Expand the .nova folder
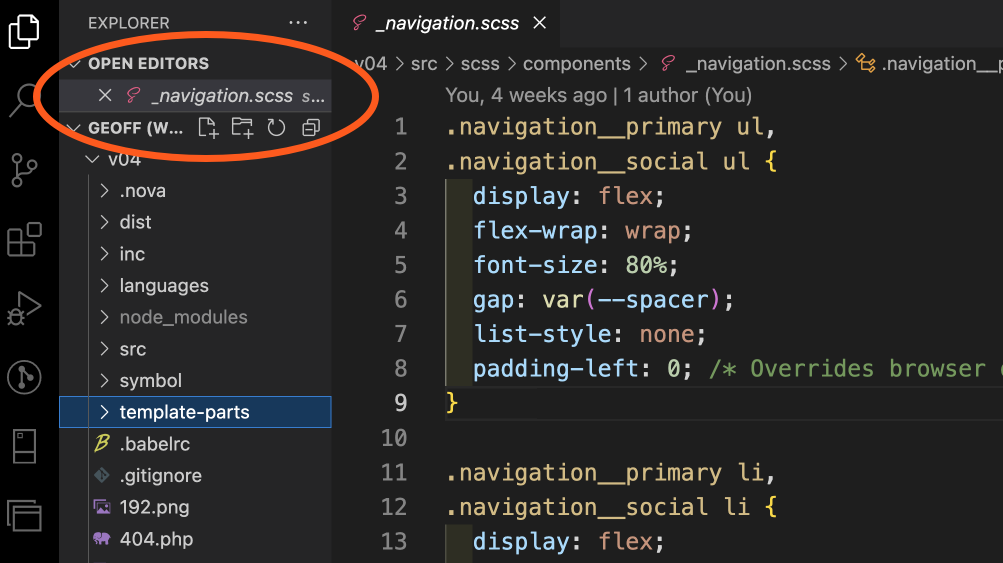 tap(142, 190)
